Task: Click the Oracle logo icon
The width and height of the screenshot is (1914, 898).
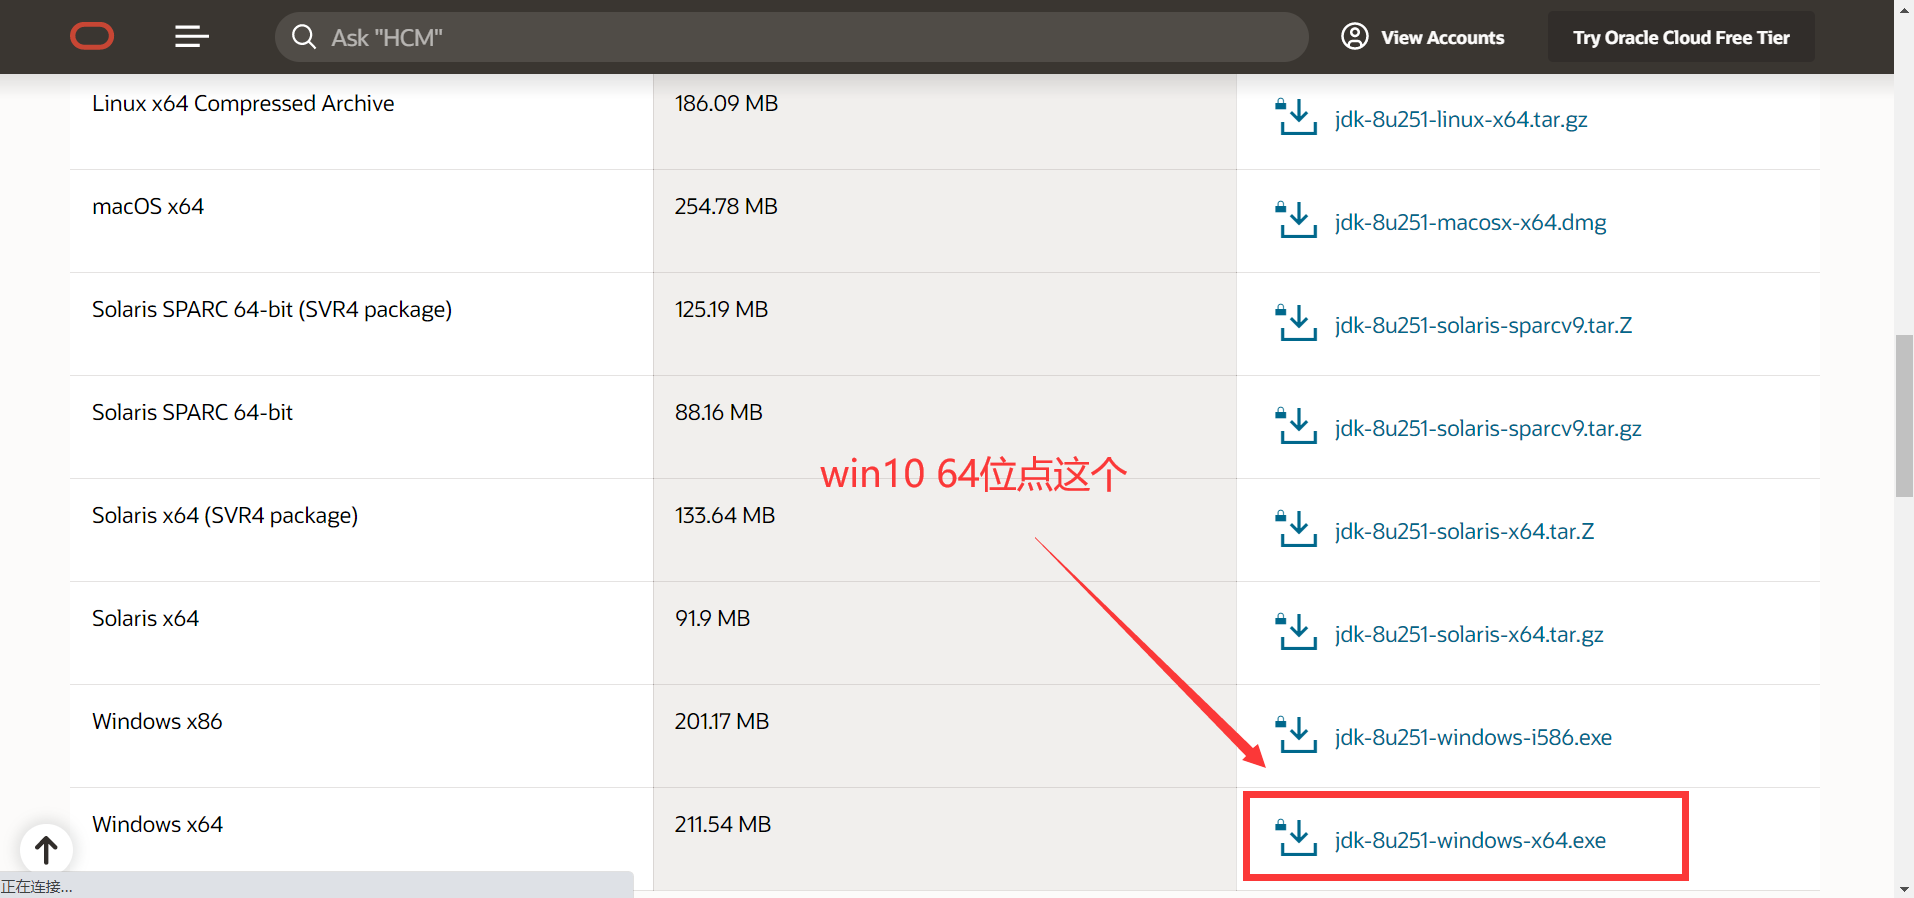Action: coord(92,37)
